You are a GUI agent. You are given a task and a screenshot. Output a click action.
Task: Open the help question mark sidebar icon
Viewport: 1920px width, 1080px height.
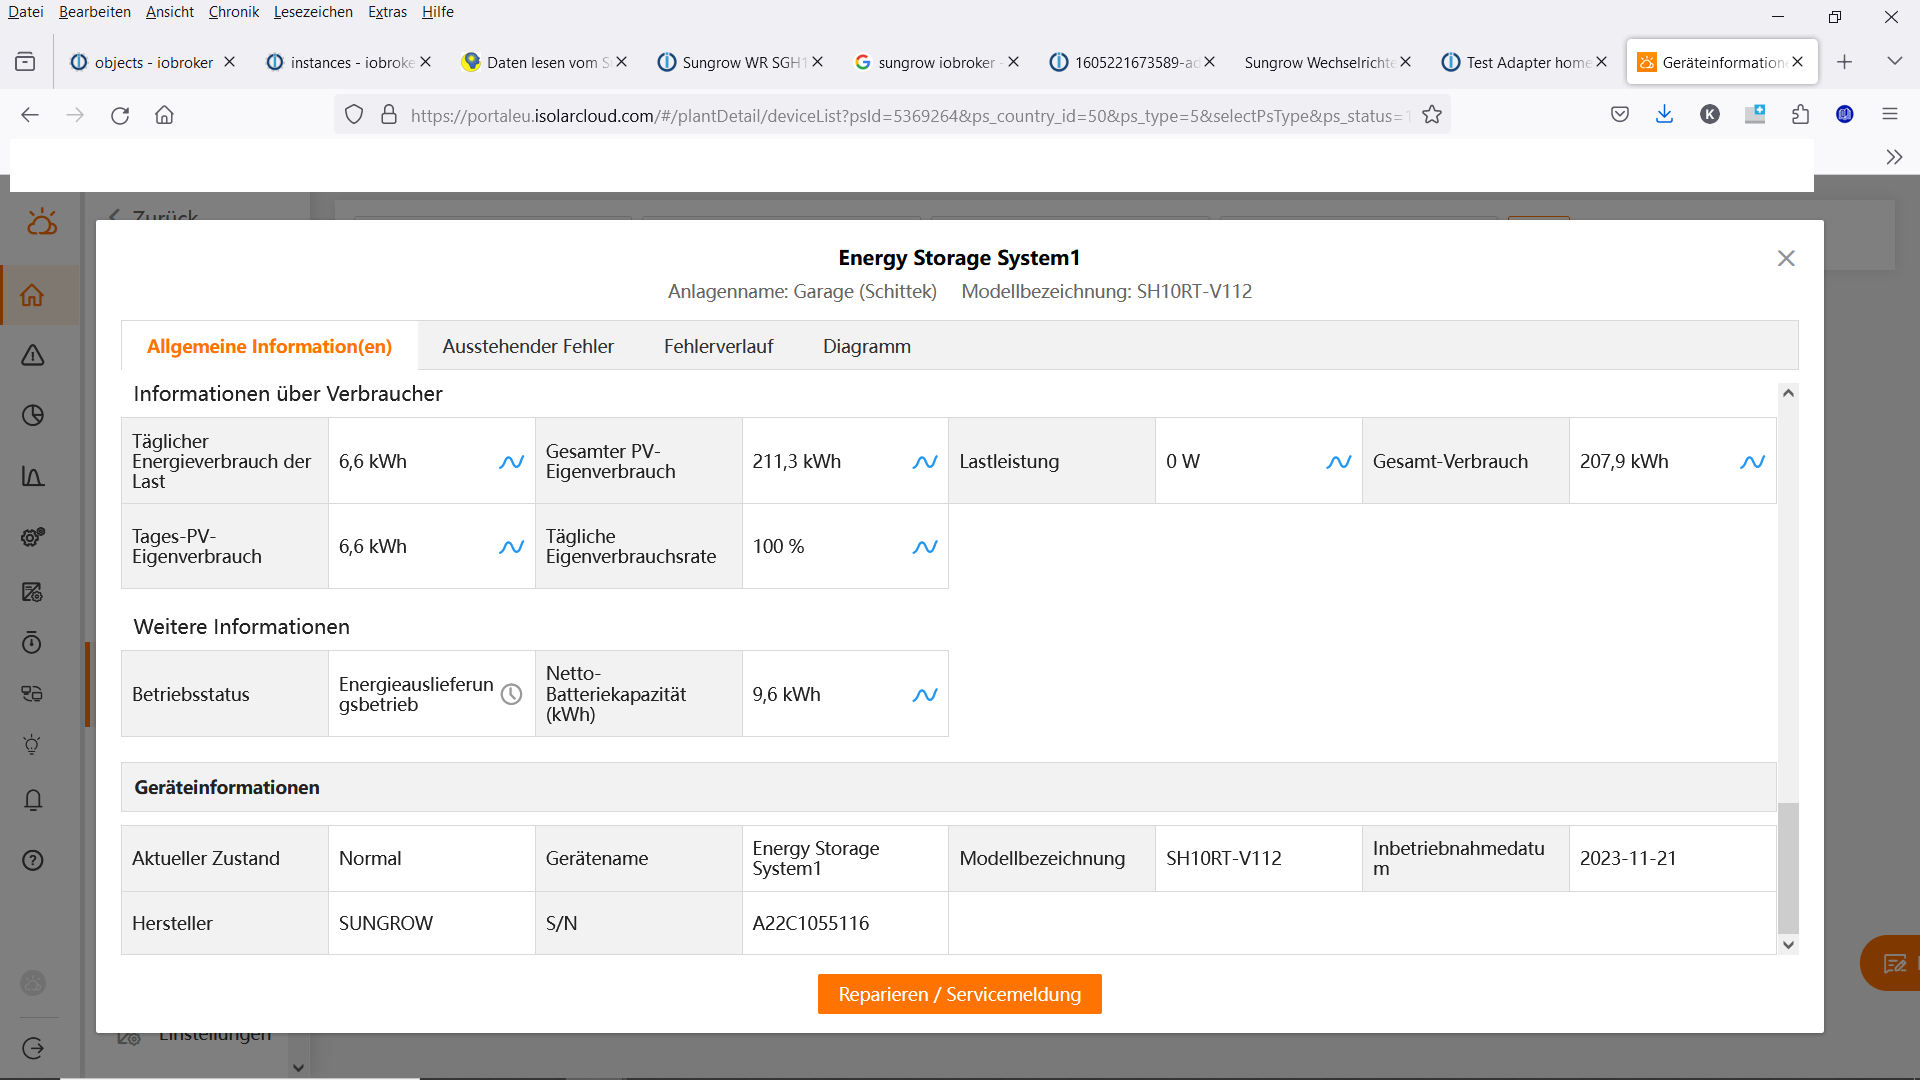(32, 860)
